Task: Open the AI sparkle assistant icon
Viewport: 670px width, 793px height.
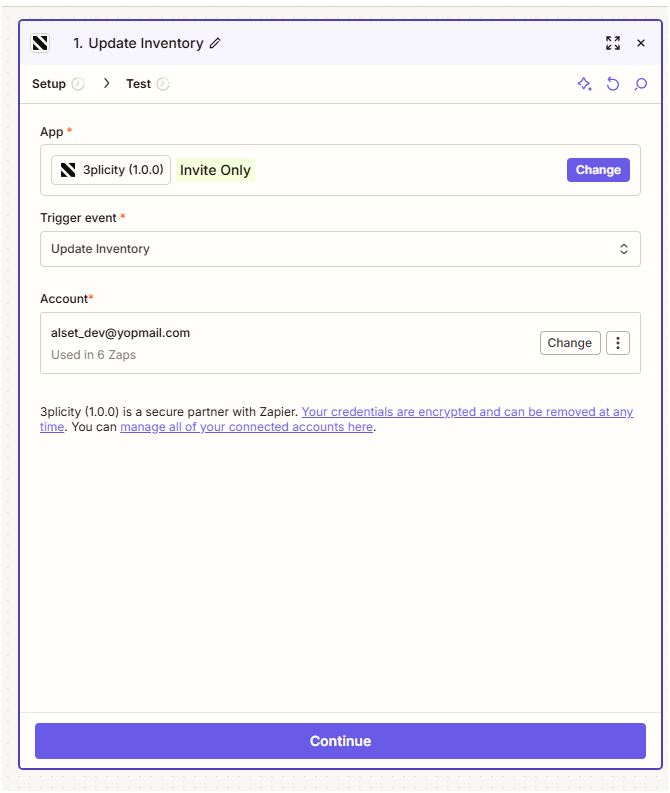Action: [x=585, y=84]
